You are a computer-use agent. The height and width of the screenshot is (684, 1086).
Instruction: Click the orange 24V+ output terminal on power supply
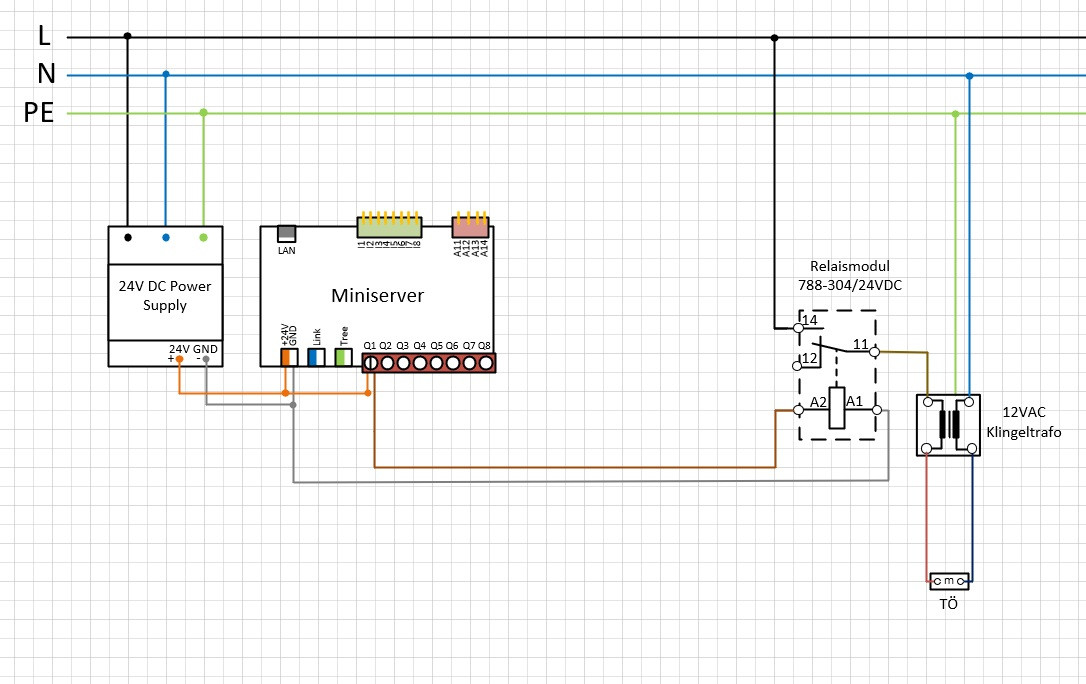(179, 358)
